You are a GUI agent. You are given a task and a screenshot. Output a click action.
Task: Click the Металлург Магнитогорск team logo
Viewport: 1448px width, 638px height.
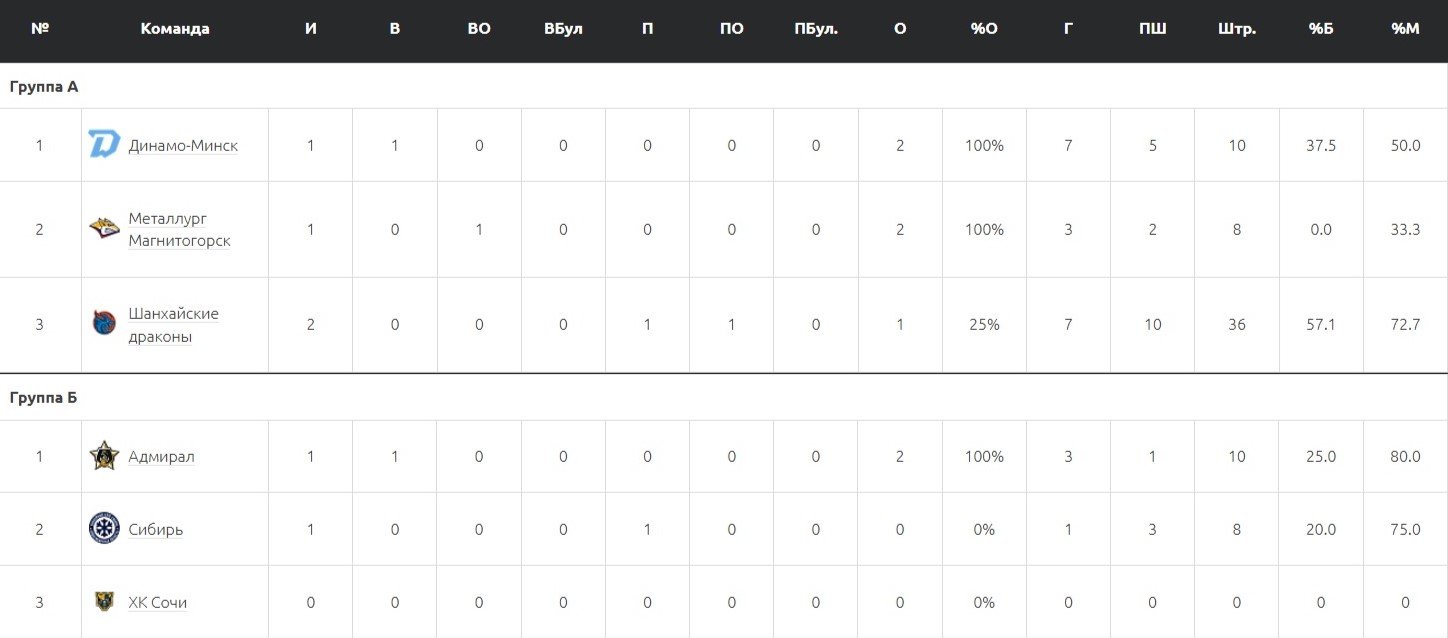pyautogui.click(x=104, y=229)
